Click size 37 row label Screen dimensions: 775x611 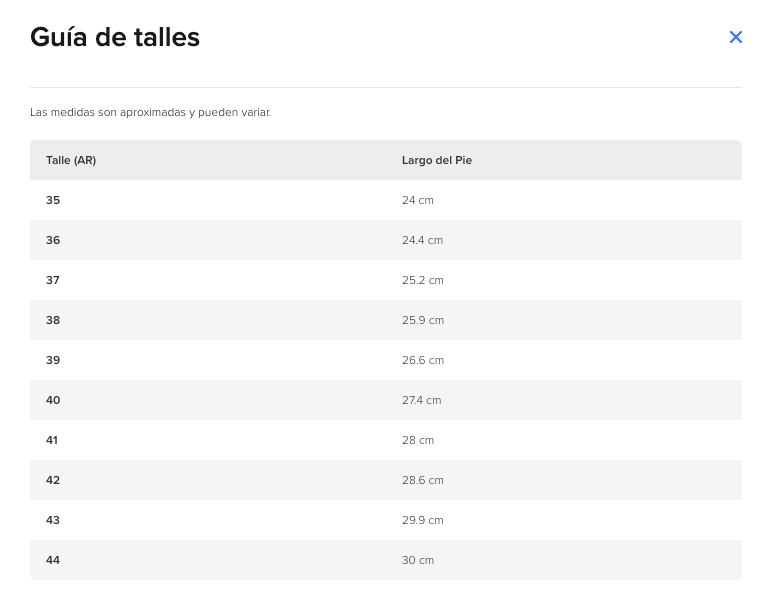[52, 280]
